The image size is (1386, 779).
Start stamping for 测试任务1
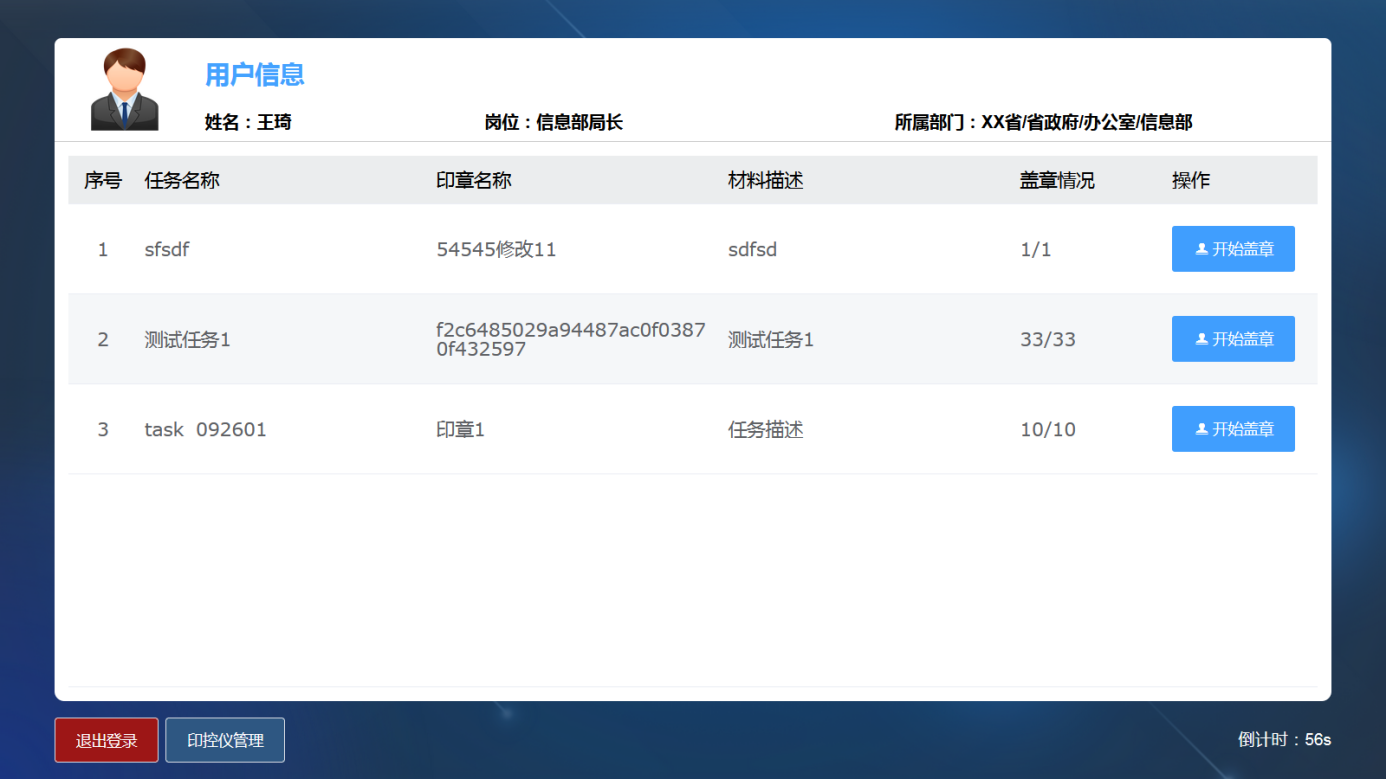1233,339
